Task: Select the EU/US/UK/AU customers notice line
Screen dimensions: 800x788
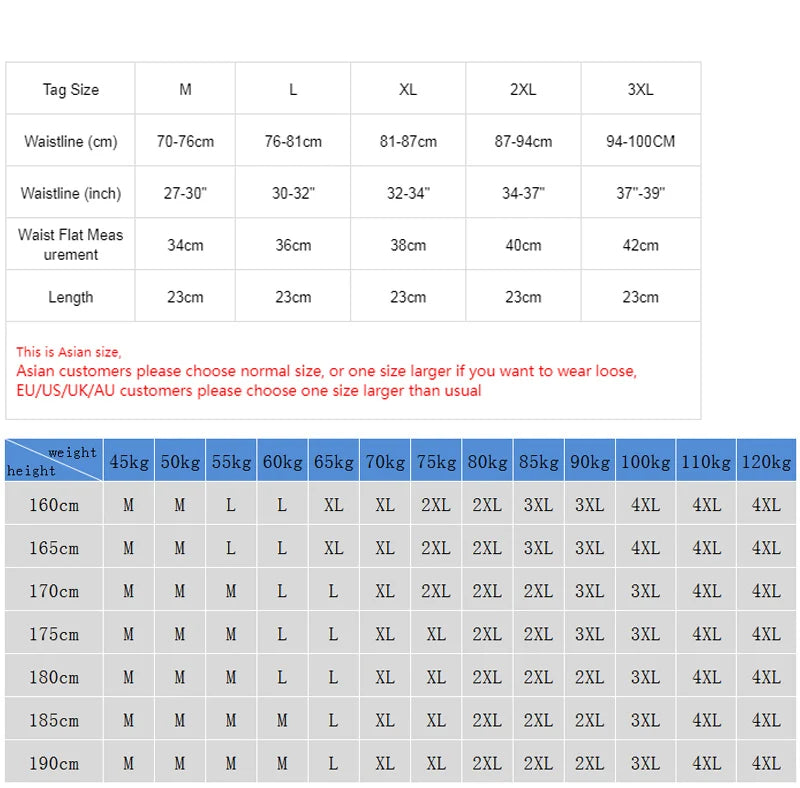Action: 248,390
